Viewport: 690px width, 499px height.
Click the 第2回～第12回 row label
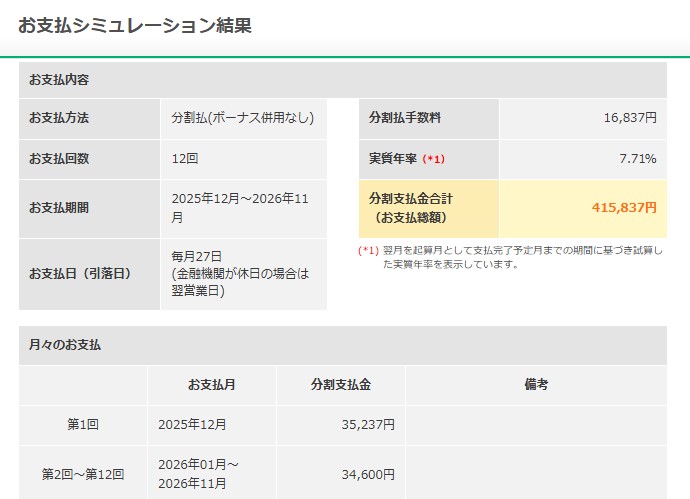click(x=83, y=474)
